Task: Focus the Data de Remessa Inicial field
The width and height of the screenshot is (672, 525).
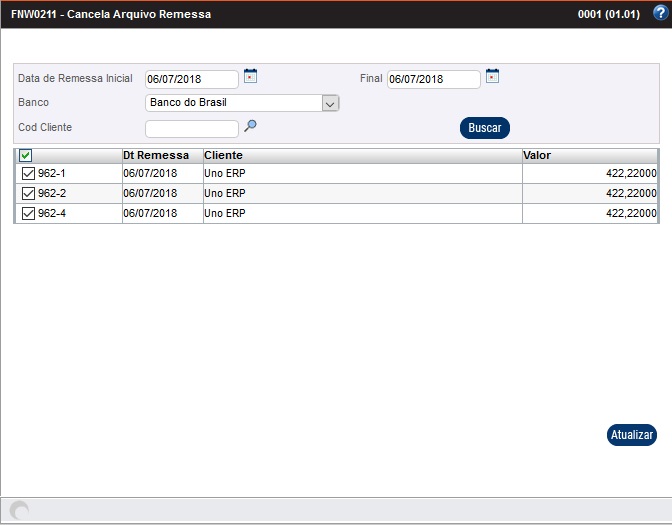Action: click(x=192, y=79)
